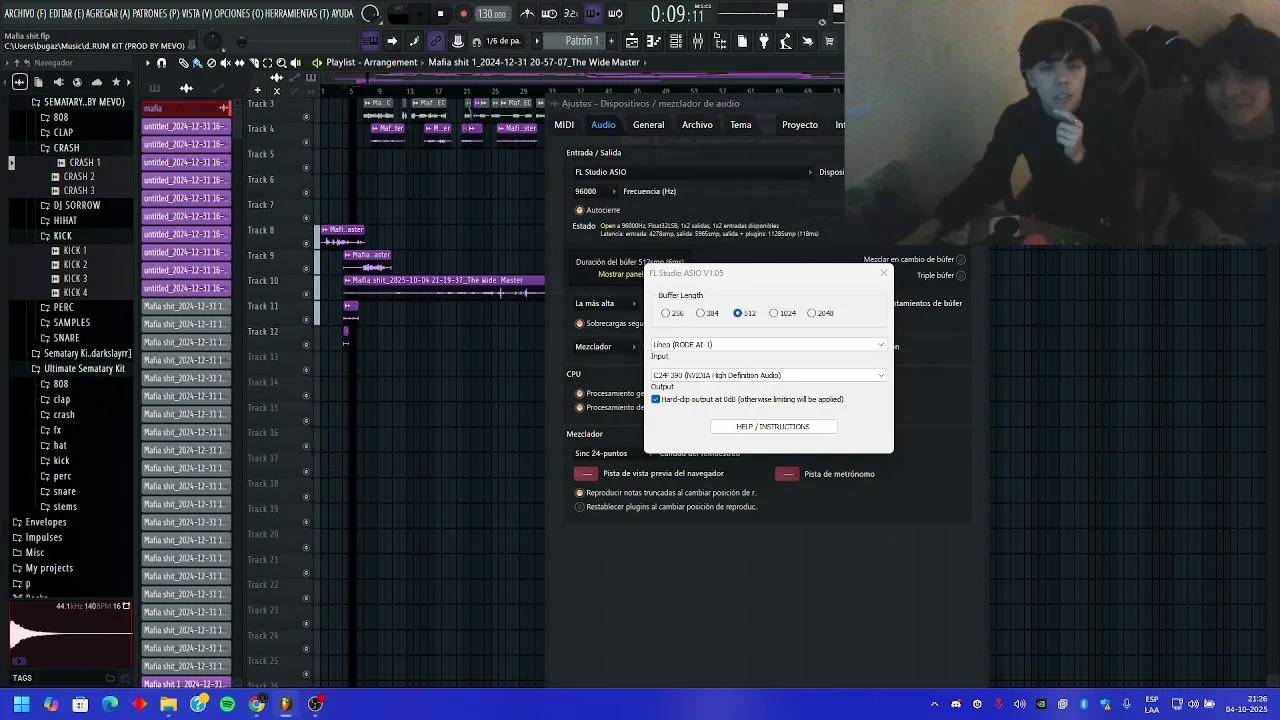Toggle the typing keyboard to piano icon
The width and height of the screenshot is (1280, 720).
tap(370, 41)
